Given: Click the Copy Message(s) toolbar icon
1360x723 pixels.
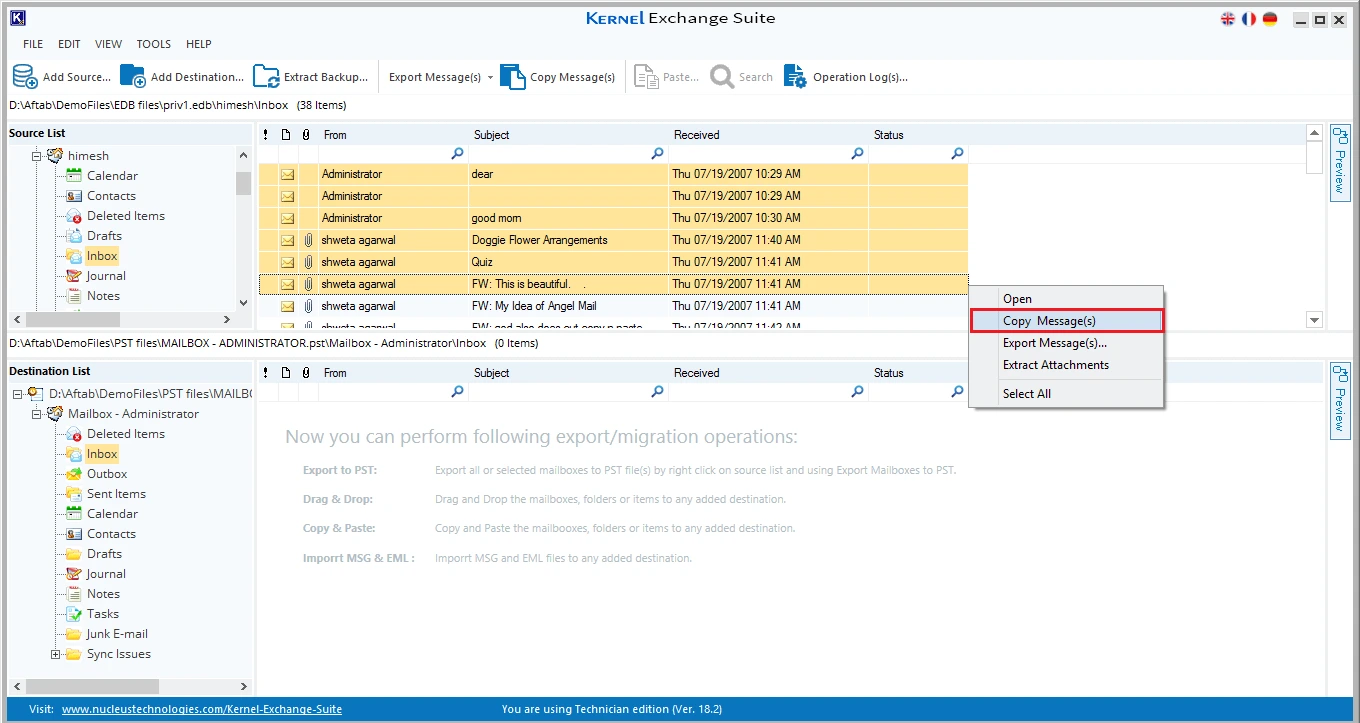Looking at the screenshot, I should click(x=513, y=77).
